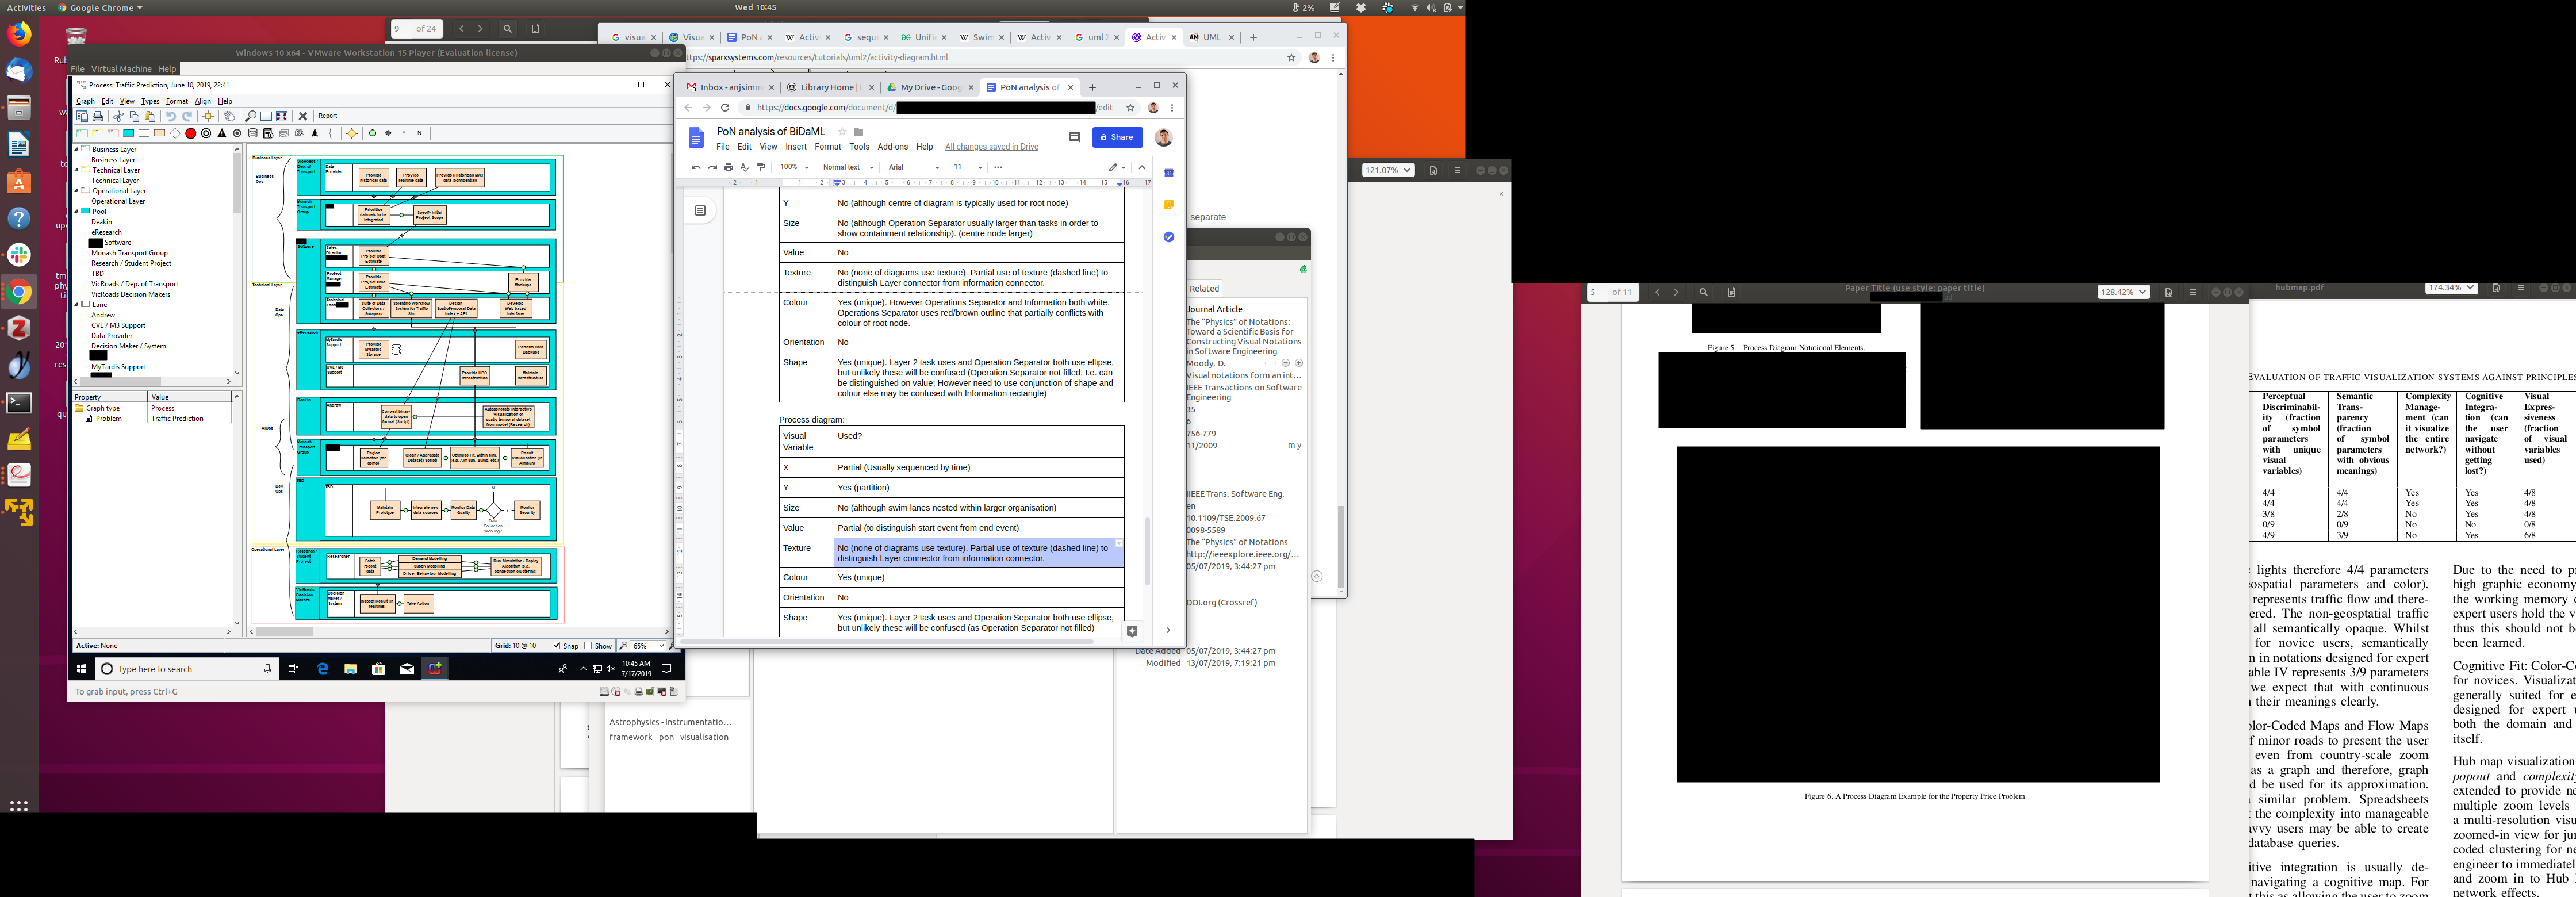
Task: Click the Report toolbar button
Action: click(x=328, y=116)
